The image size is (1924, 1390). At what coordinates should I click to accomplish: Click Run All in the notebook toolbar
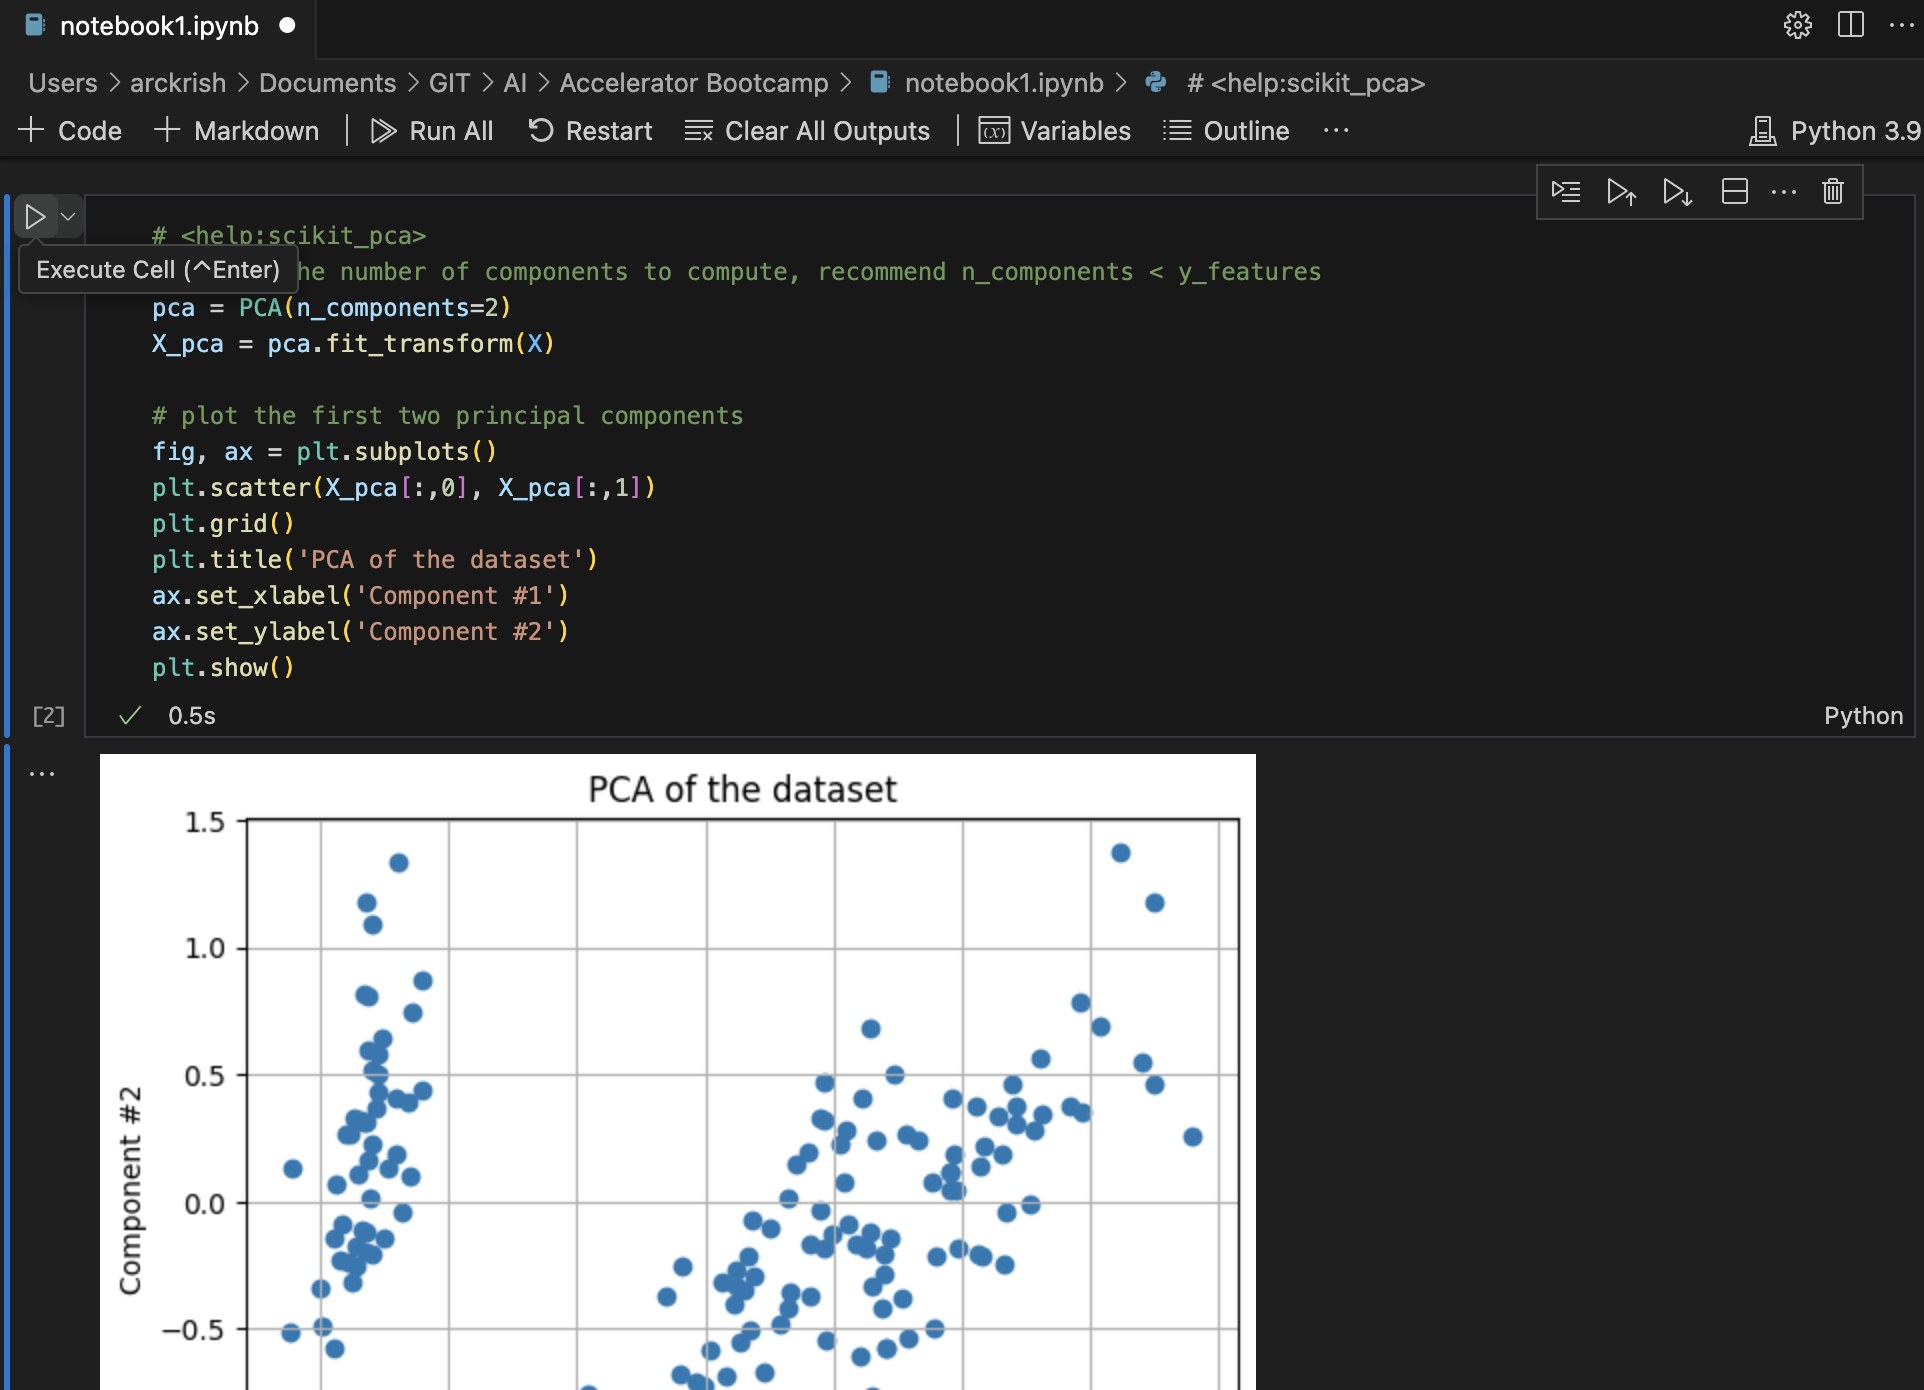tap(432, 131)
